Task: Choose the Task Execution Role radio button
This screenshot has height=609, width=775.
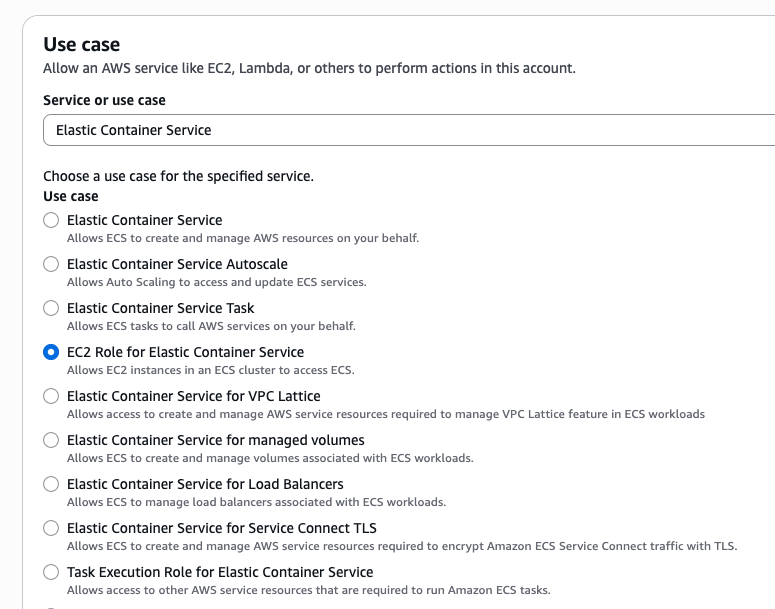Action: point(51,572)
